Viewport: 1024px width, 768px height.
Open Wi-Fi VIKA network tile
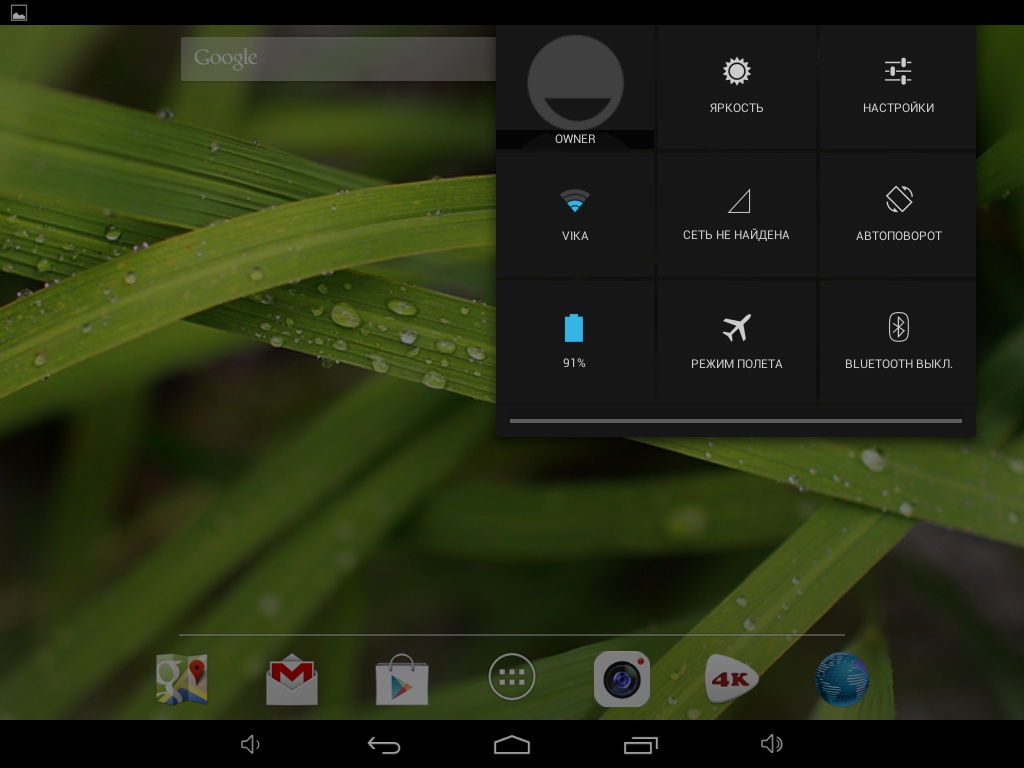(575, 214)
